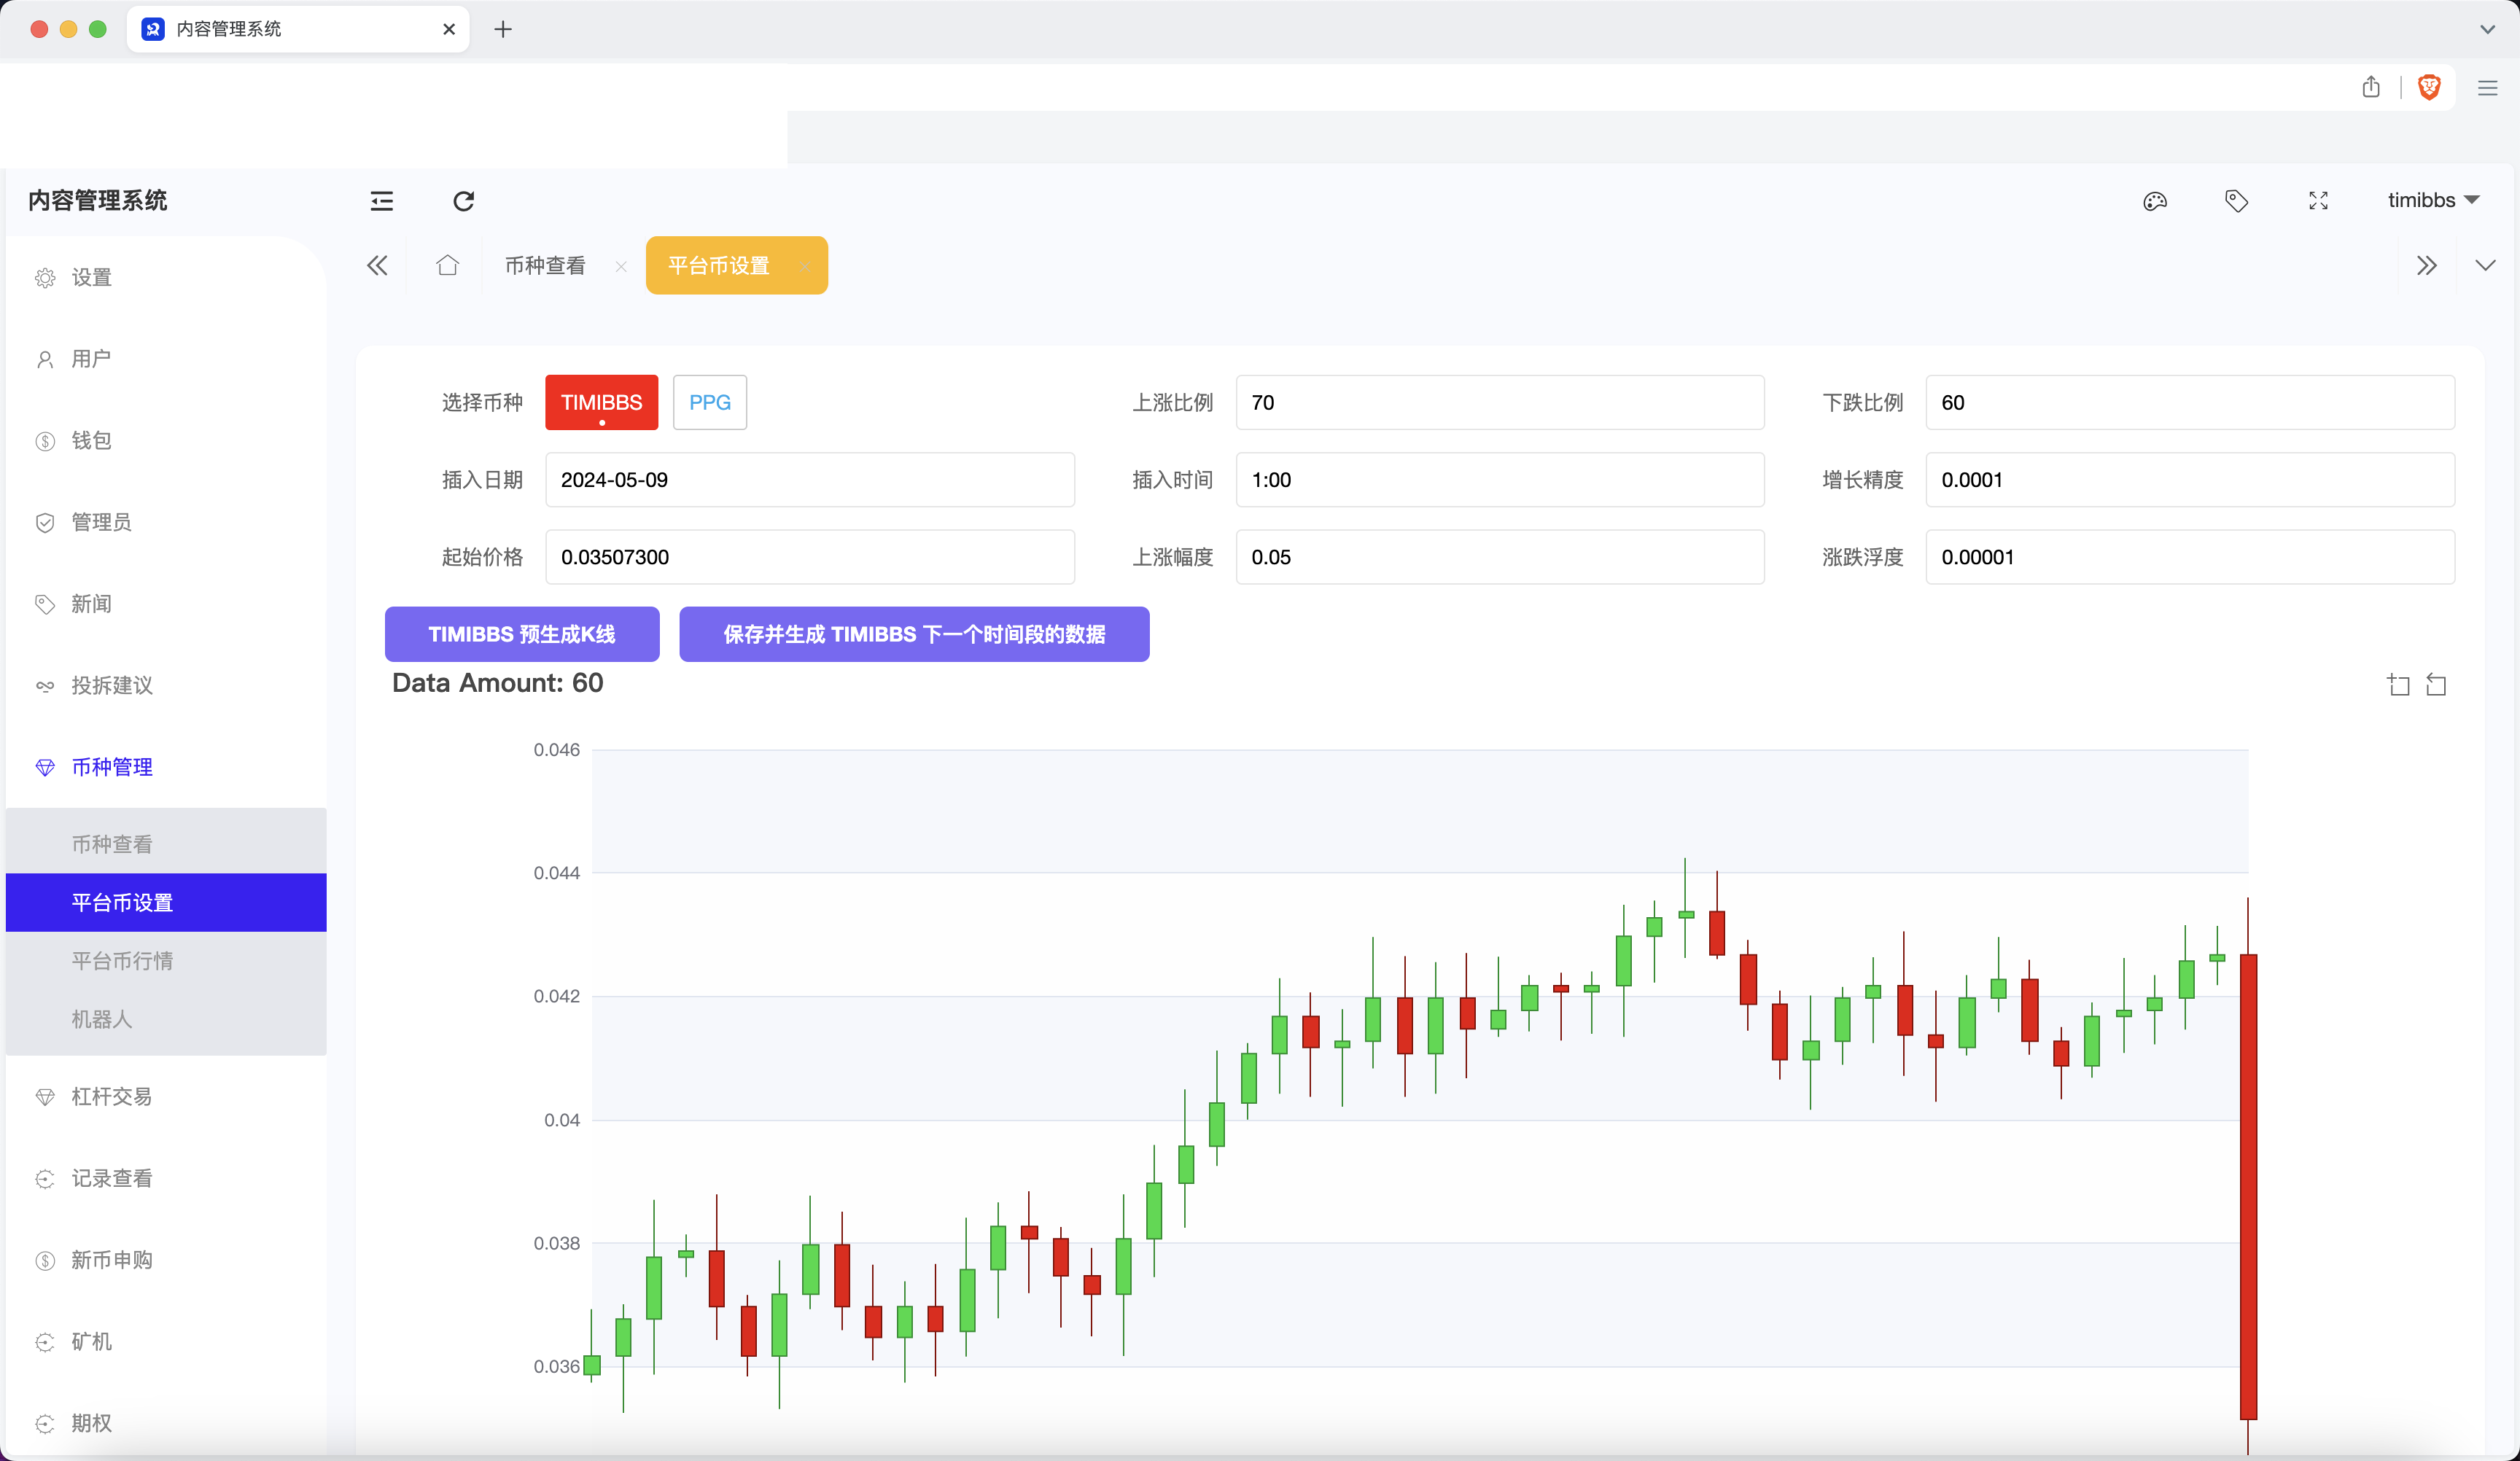Click the browser share icon
Screen dimensions: 2520x1461
(x=2371, y=87)
